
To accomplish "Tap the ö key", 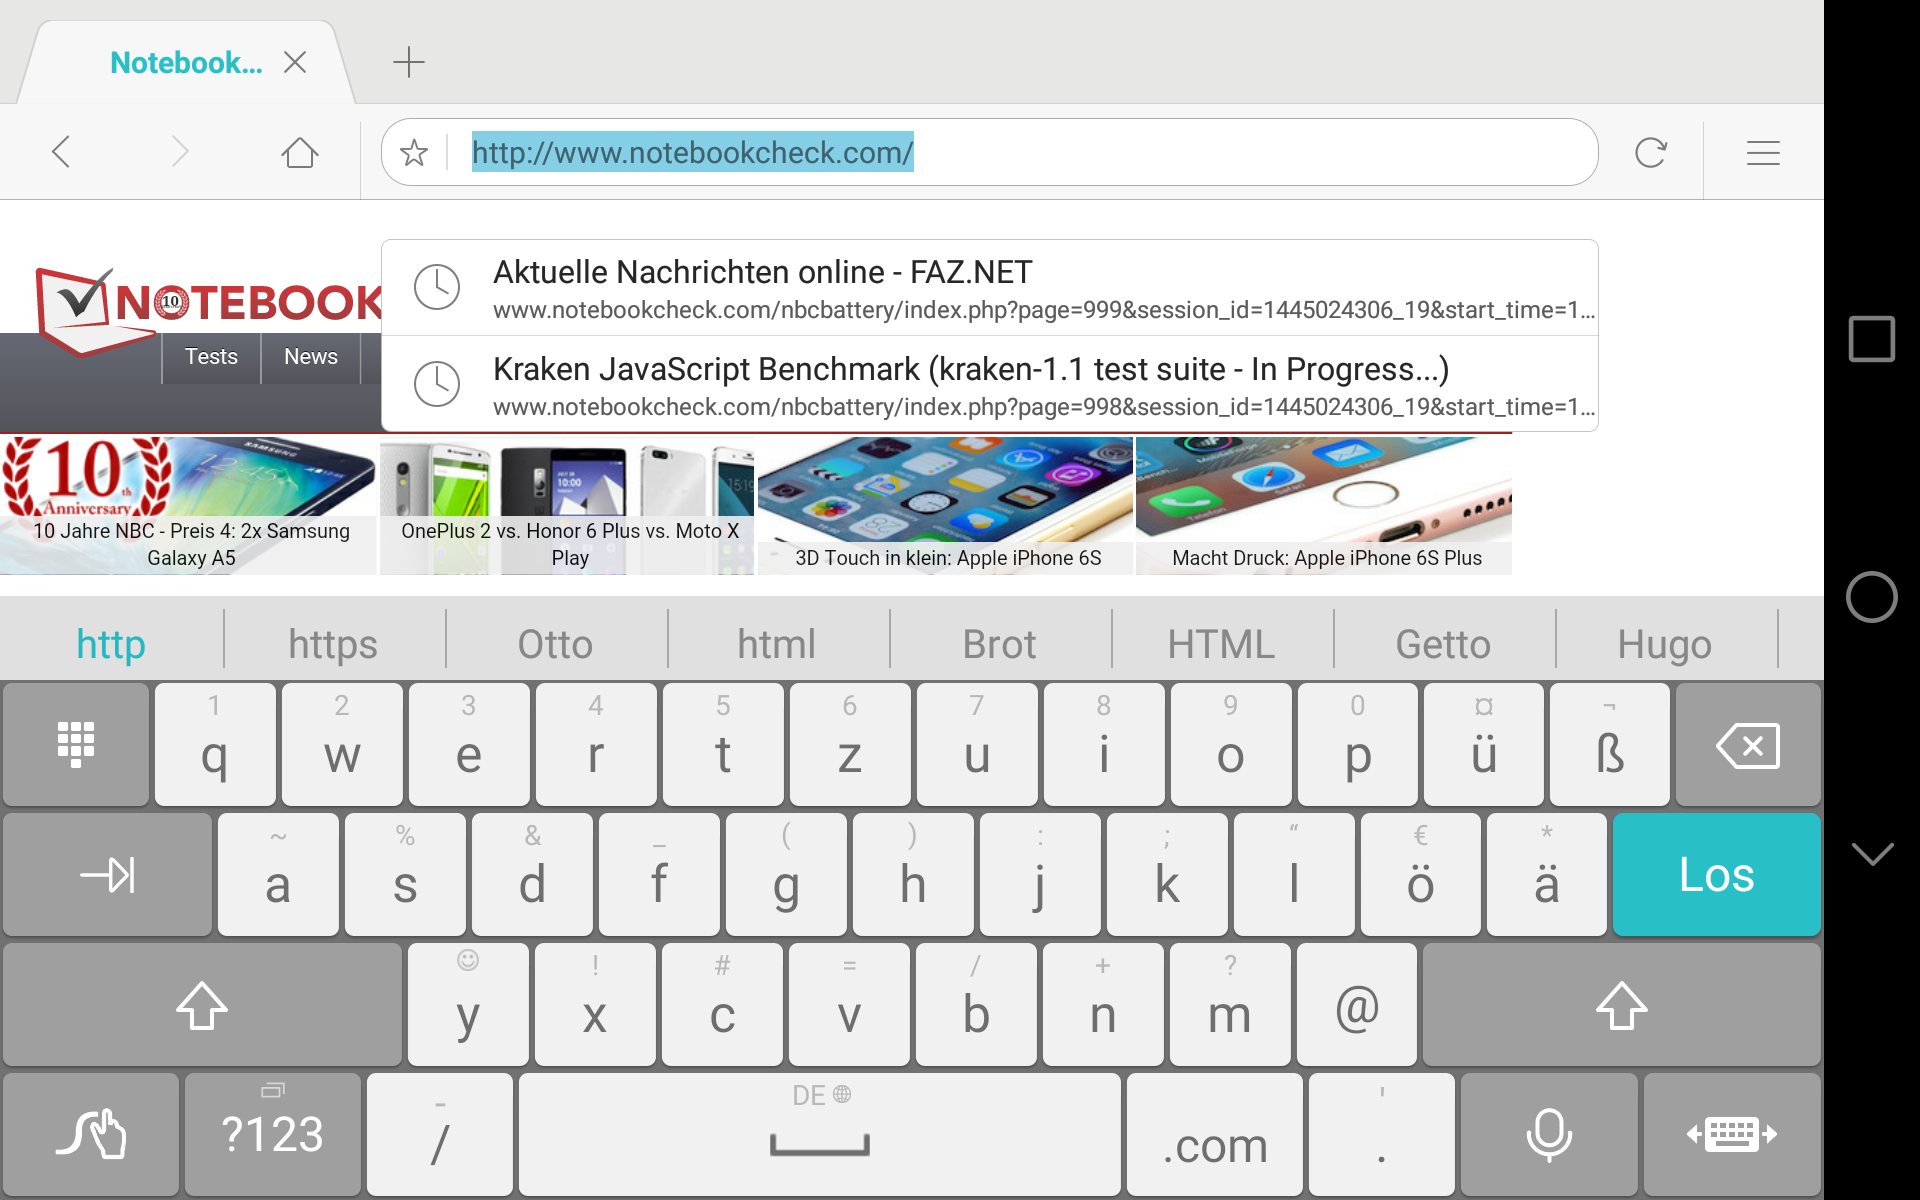I will click(1420, 874).
